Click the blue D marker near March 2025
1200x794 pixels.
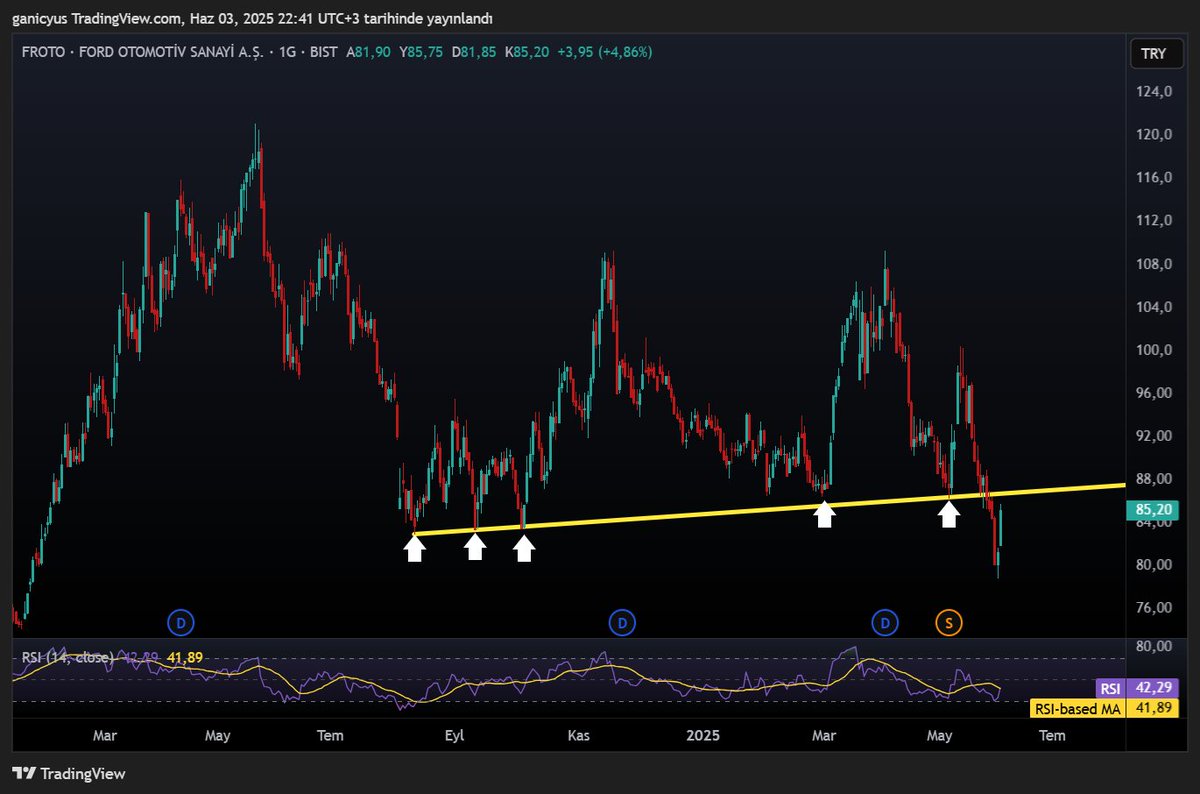click(884, 623)
